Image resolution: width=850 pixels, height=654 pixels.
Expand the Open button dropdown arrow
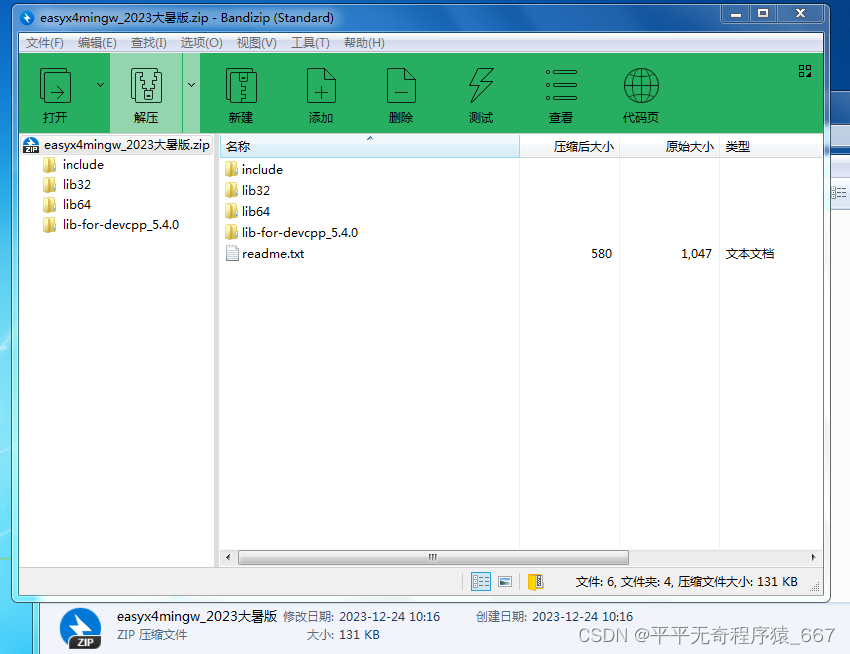[x=100, y=85]
